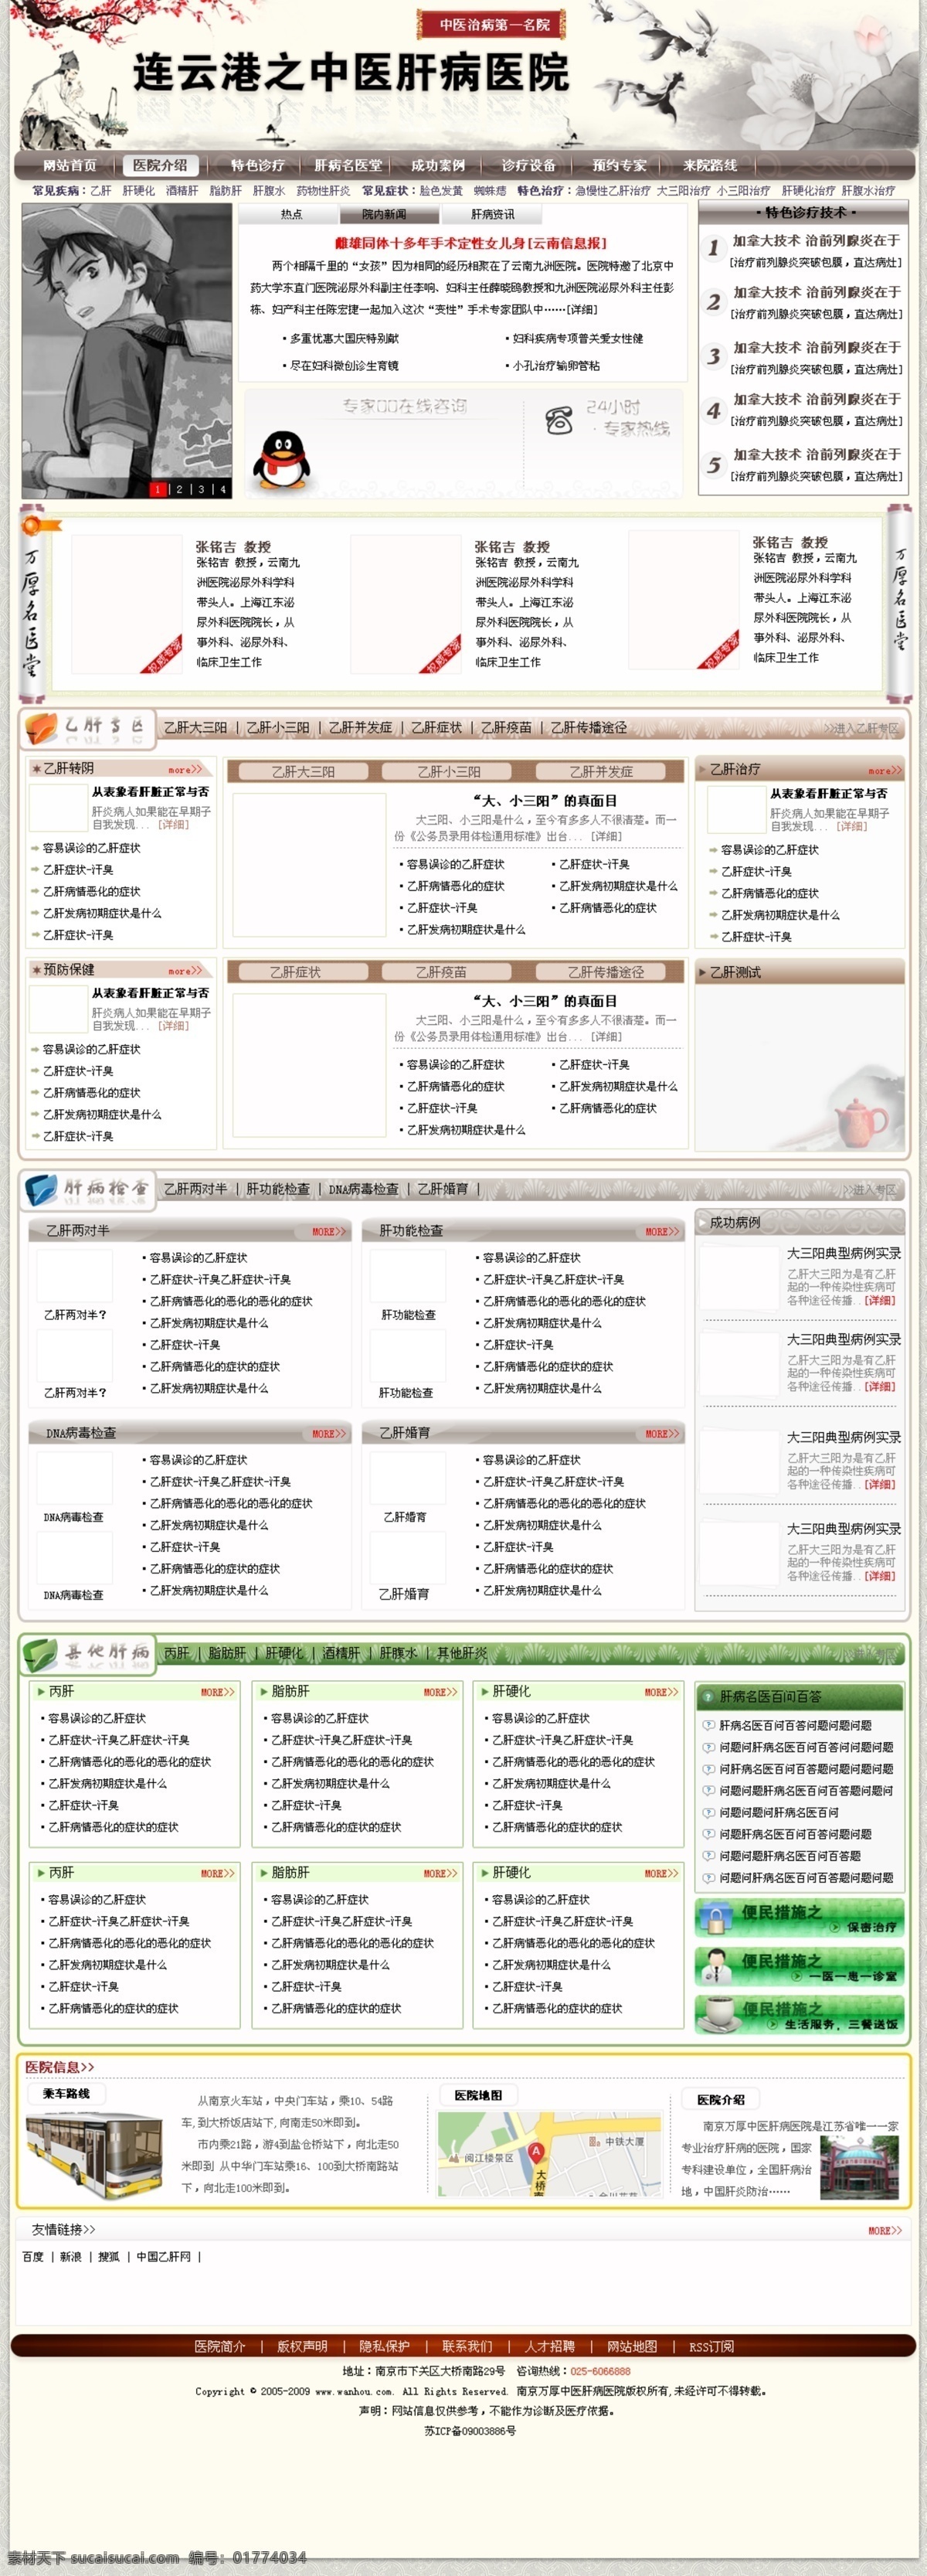927x2576 pixels.
Task: Click MORE in the first 脂肪肝 box
Action: tap(440, 1692)
